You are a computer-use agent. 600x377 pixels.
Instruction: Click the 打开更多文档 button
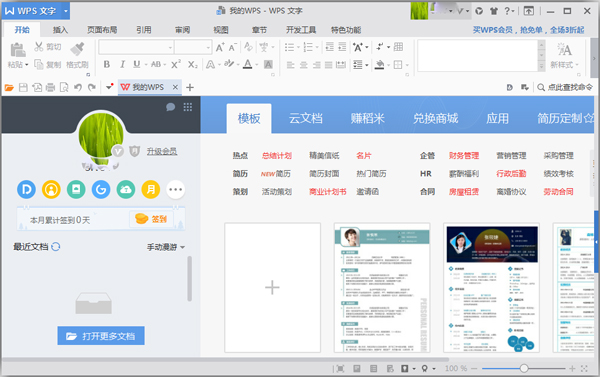point(101,336)
